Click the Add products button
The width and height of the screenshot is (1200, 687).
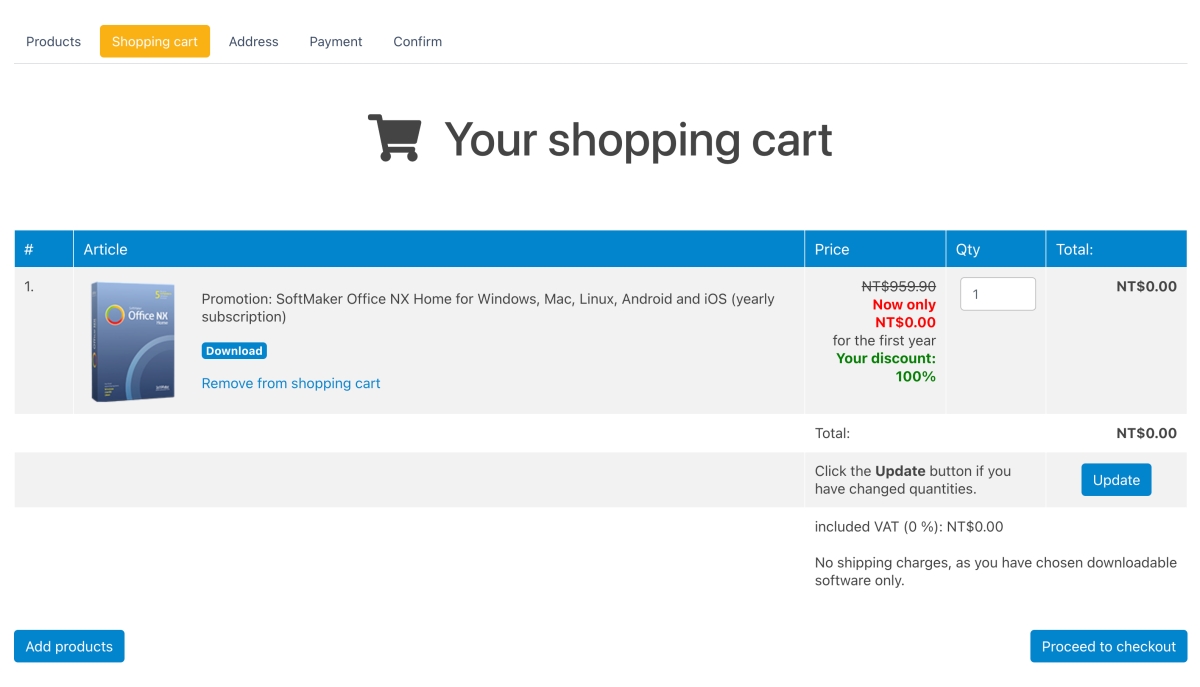[69, 646]
